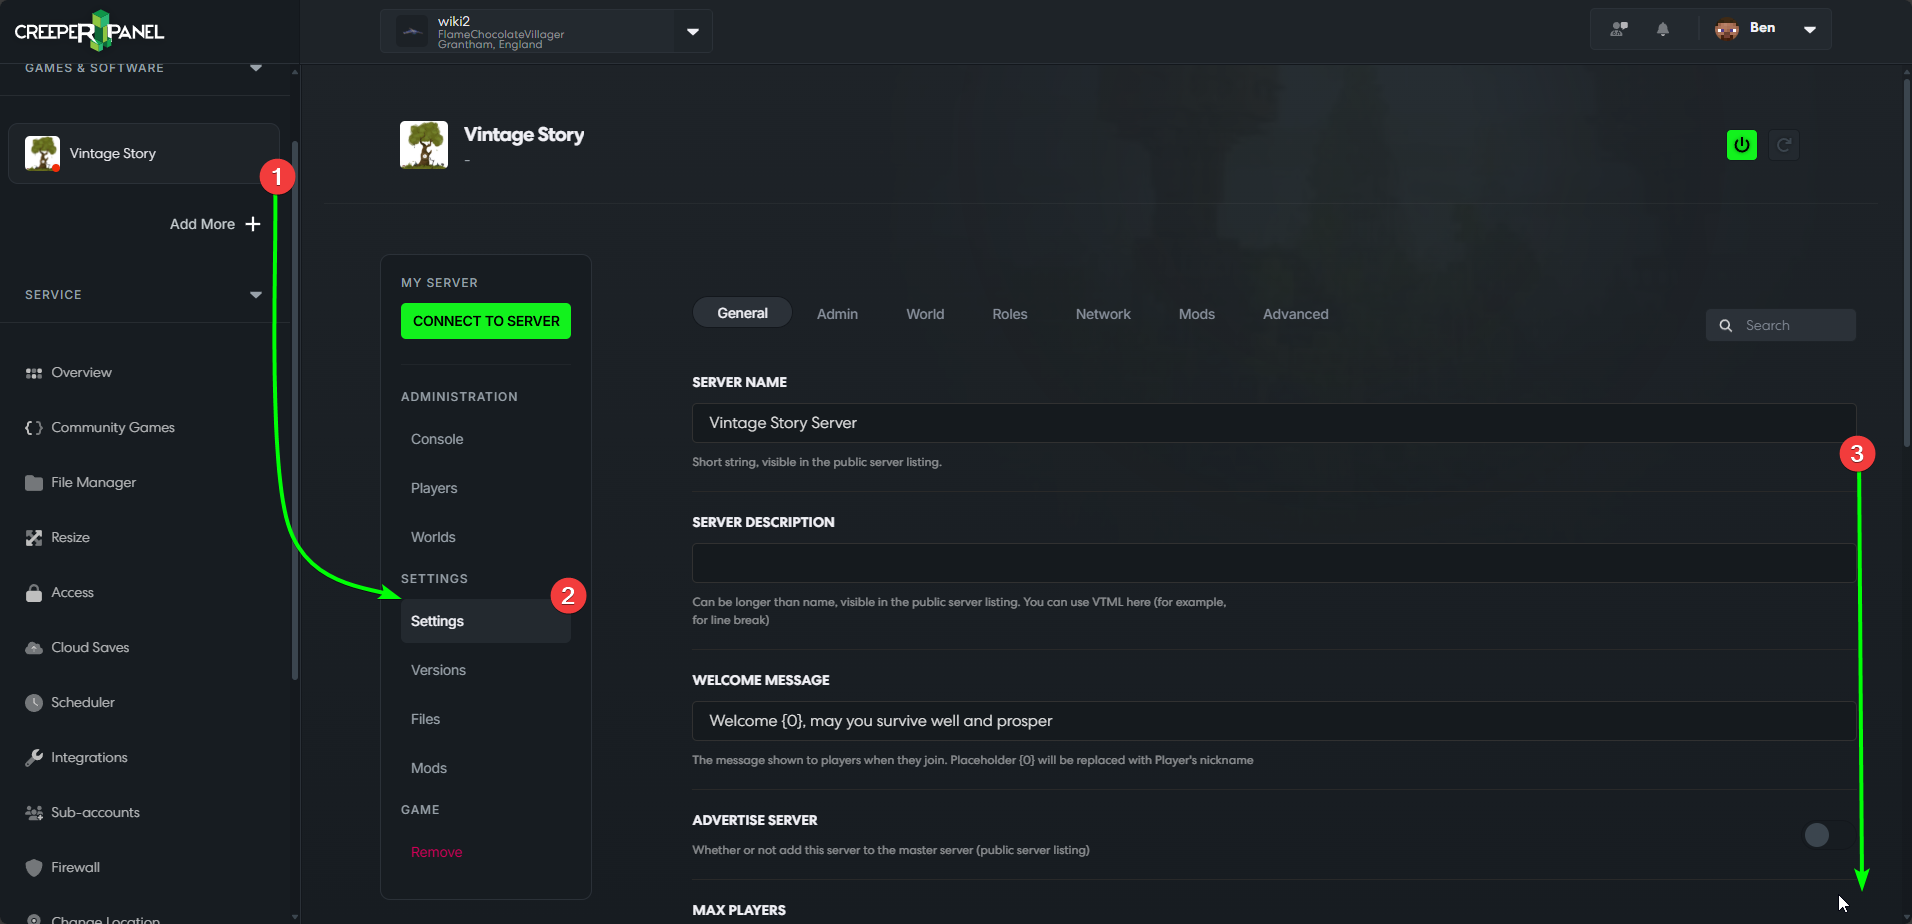Click the Scheduler clock icon
This screenshot has height=924, width=1912.
point(34,703)
